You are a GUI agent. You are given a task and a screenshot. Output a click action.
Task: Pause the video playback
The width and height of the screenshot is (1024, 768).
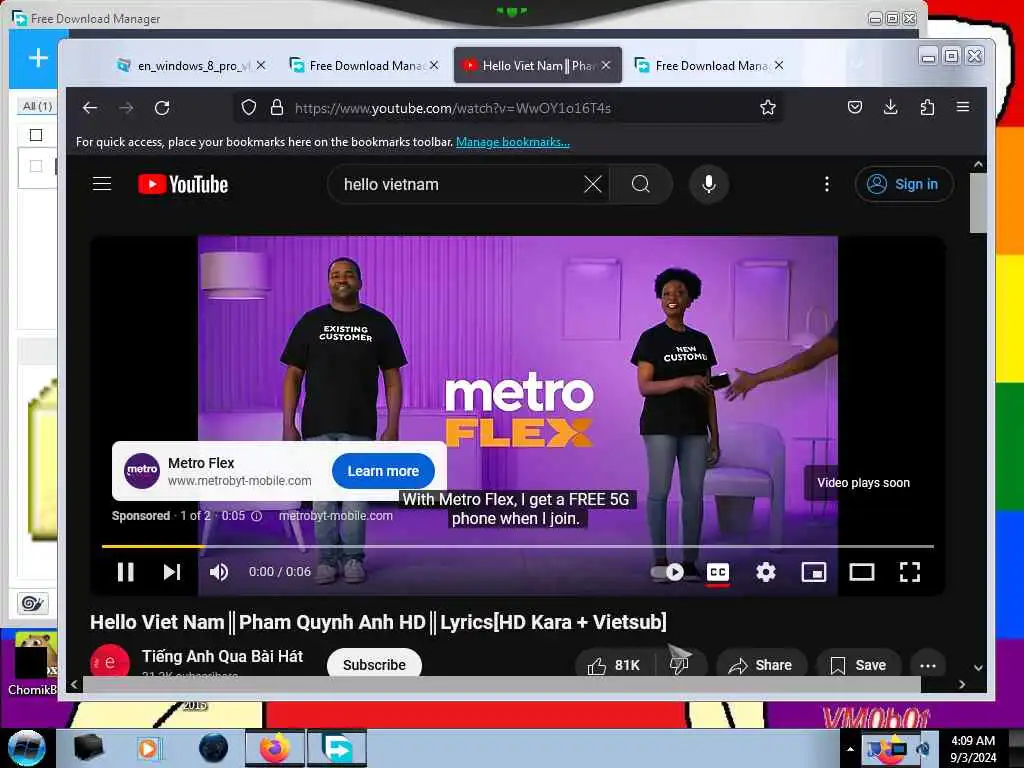(x=125, y=572)
